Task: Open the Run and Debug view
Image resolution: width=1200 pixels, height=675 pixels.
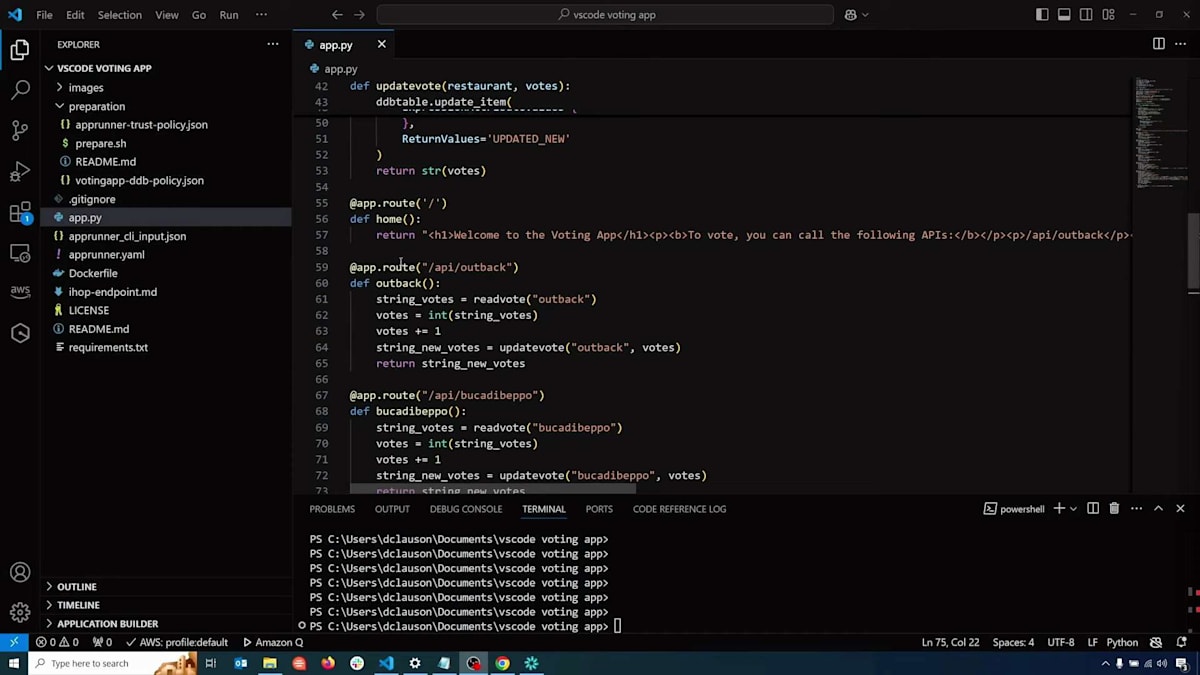Action: (20, 172)
